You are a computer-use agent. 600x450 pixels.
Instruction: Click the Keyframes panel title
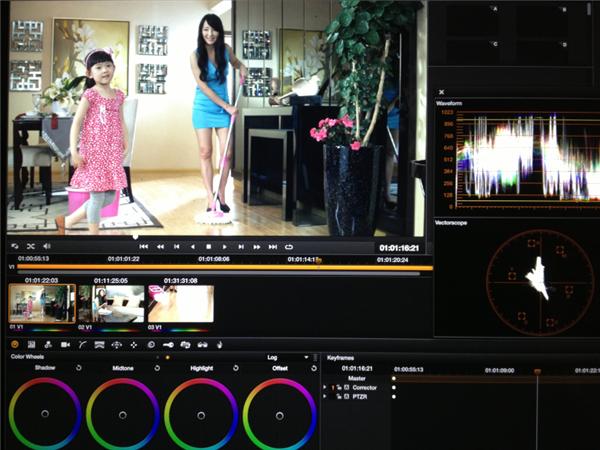point(340,358)
